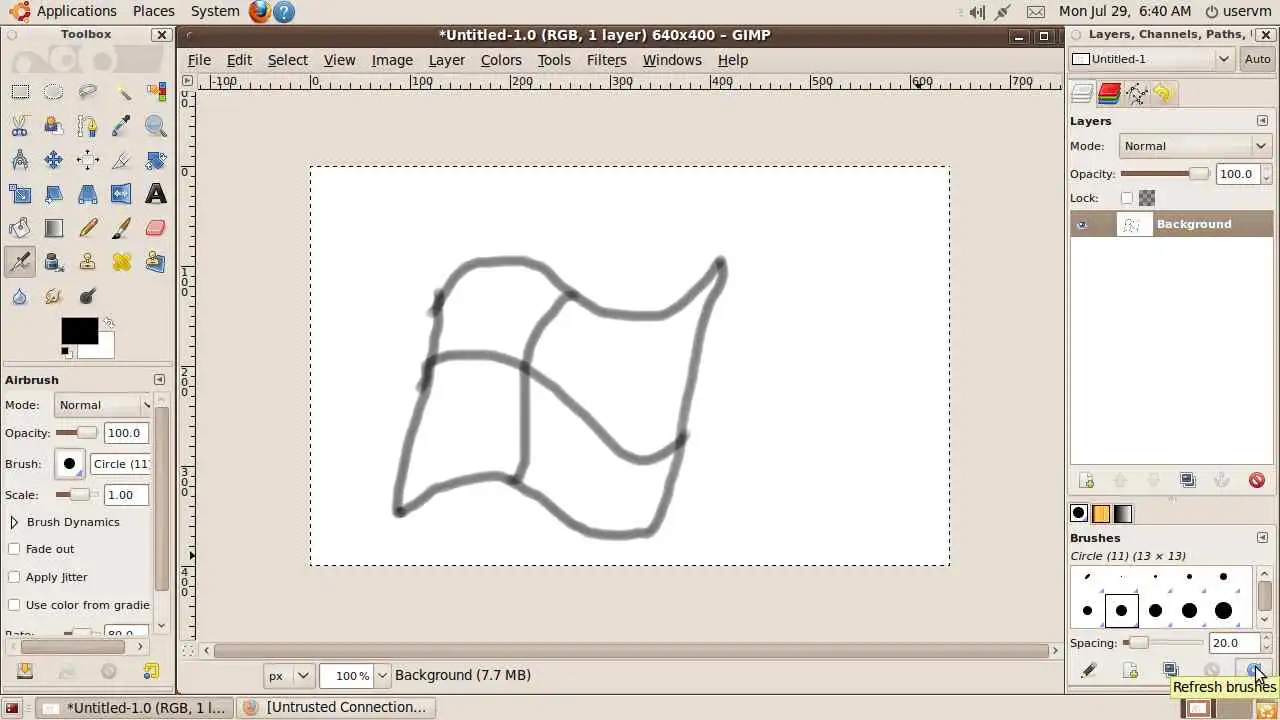This screenshot has width=1280, height=720.
Task: Duplicate the layer in Layers panel
Action: click(1188, 480)
